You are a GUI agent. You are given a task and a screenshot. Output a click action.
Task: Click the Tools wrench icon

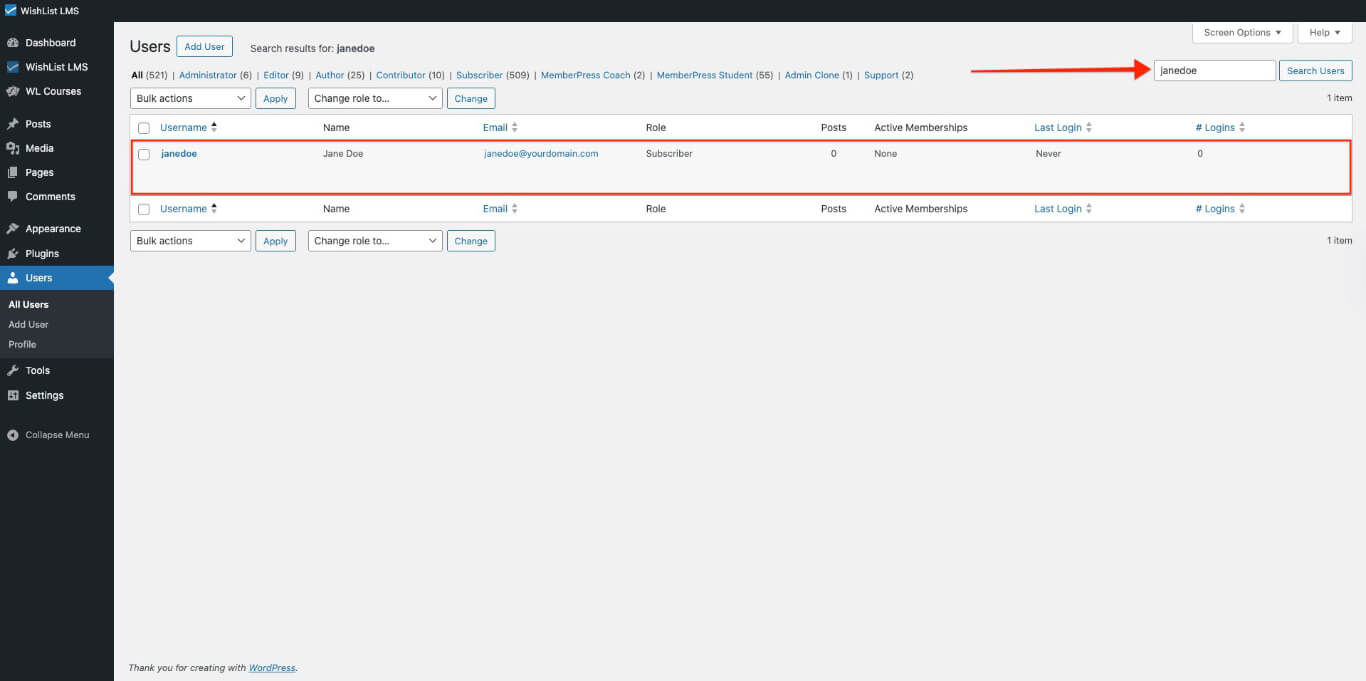tap(13, 371)
